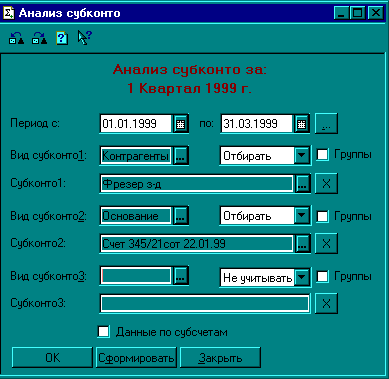Click the Фрезер з-д value field
Viewport: 389px width, 379px height.
[197, 184]
